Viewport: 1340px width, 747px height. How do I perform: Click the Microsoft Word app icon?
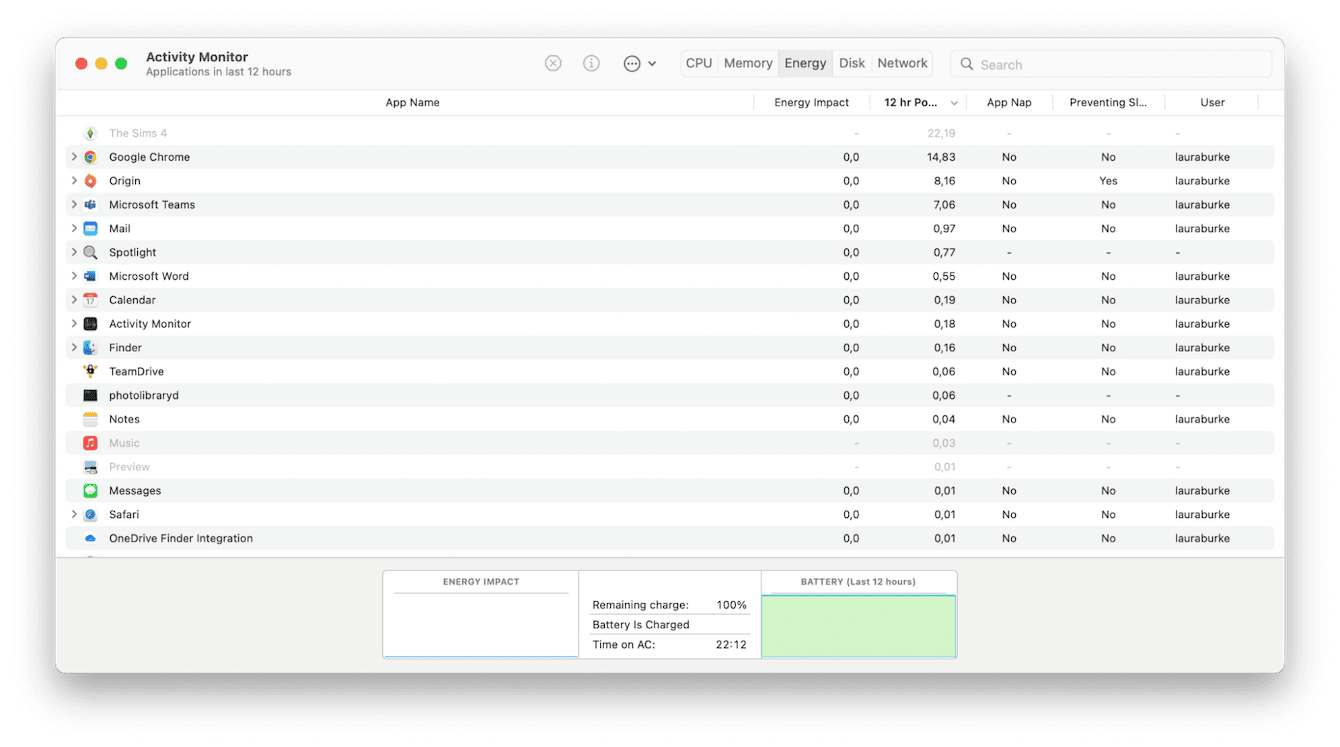click(90, 276)
